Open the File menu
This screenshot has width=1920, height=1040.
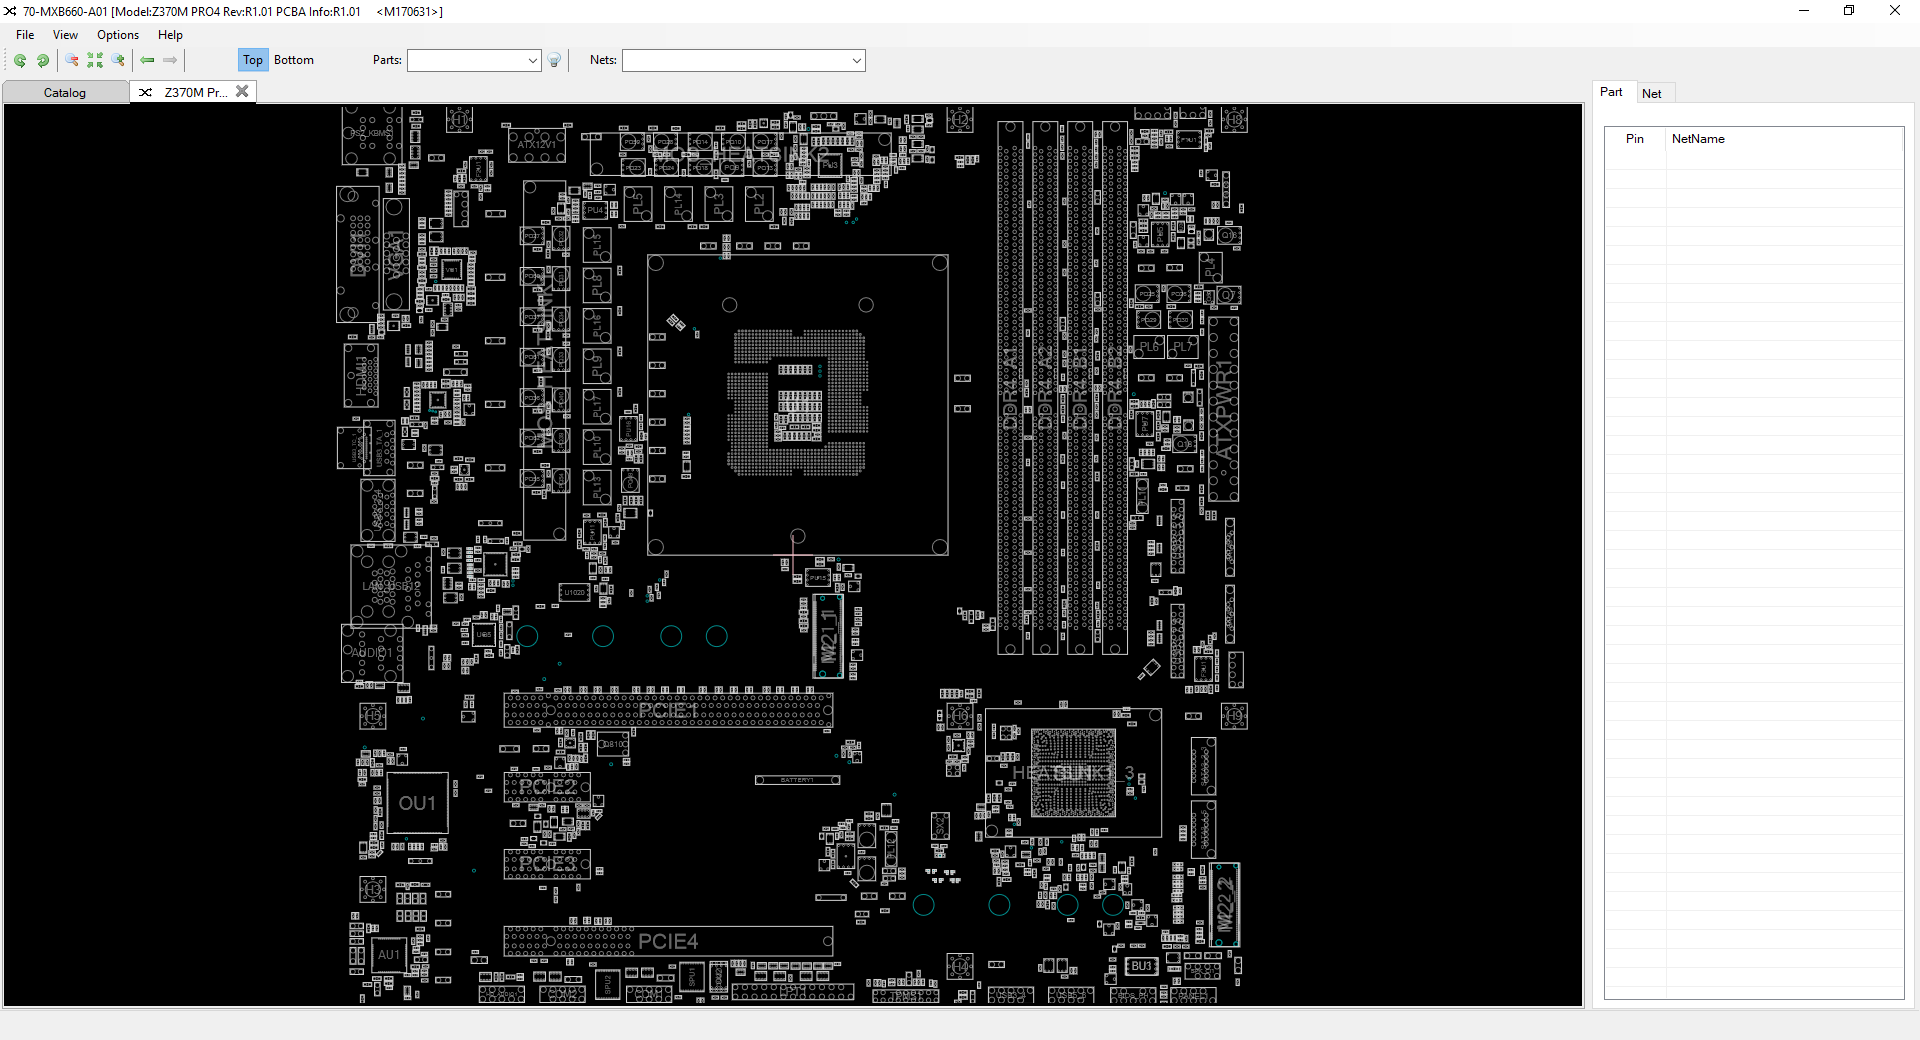point(25,35)
